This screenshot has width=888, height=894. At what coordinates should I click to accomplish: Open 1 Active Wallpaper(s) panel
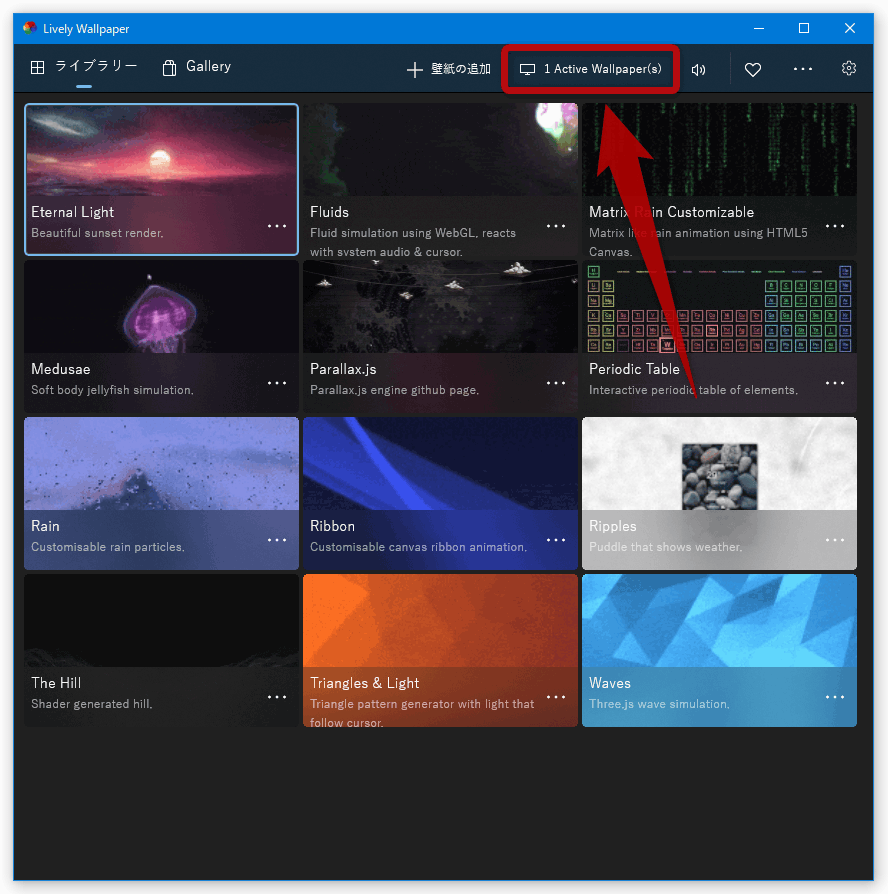point(590,69)
